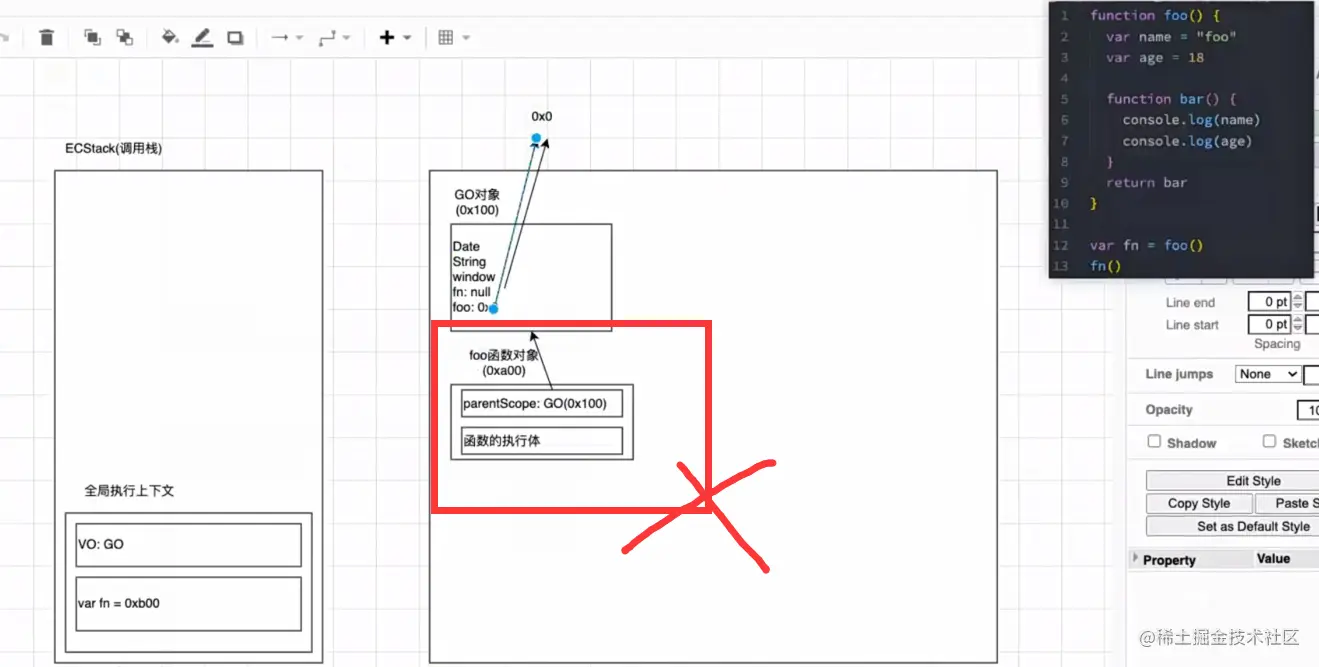Click the Edit Style button
Screen dimensions: 1319x667
click(1232, 481)
